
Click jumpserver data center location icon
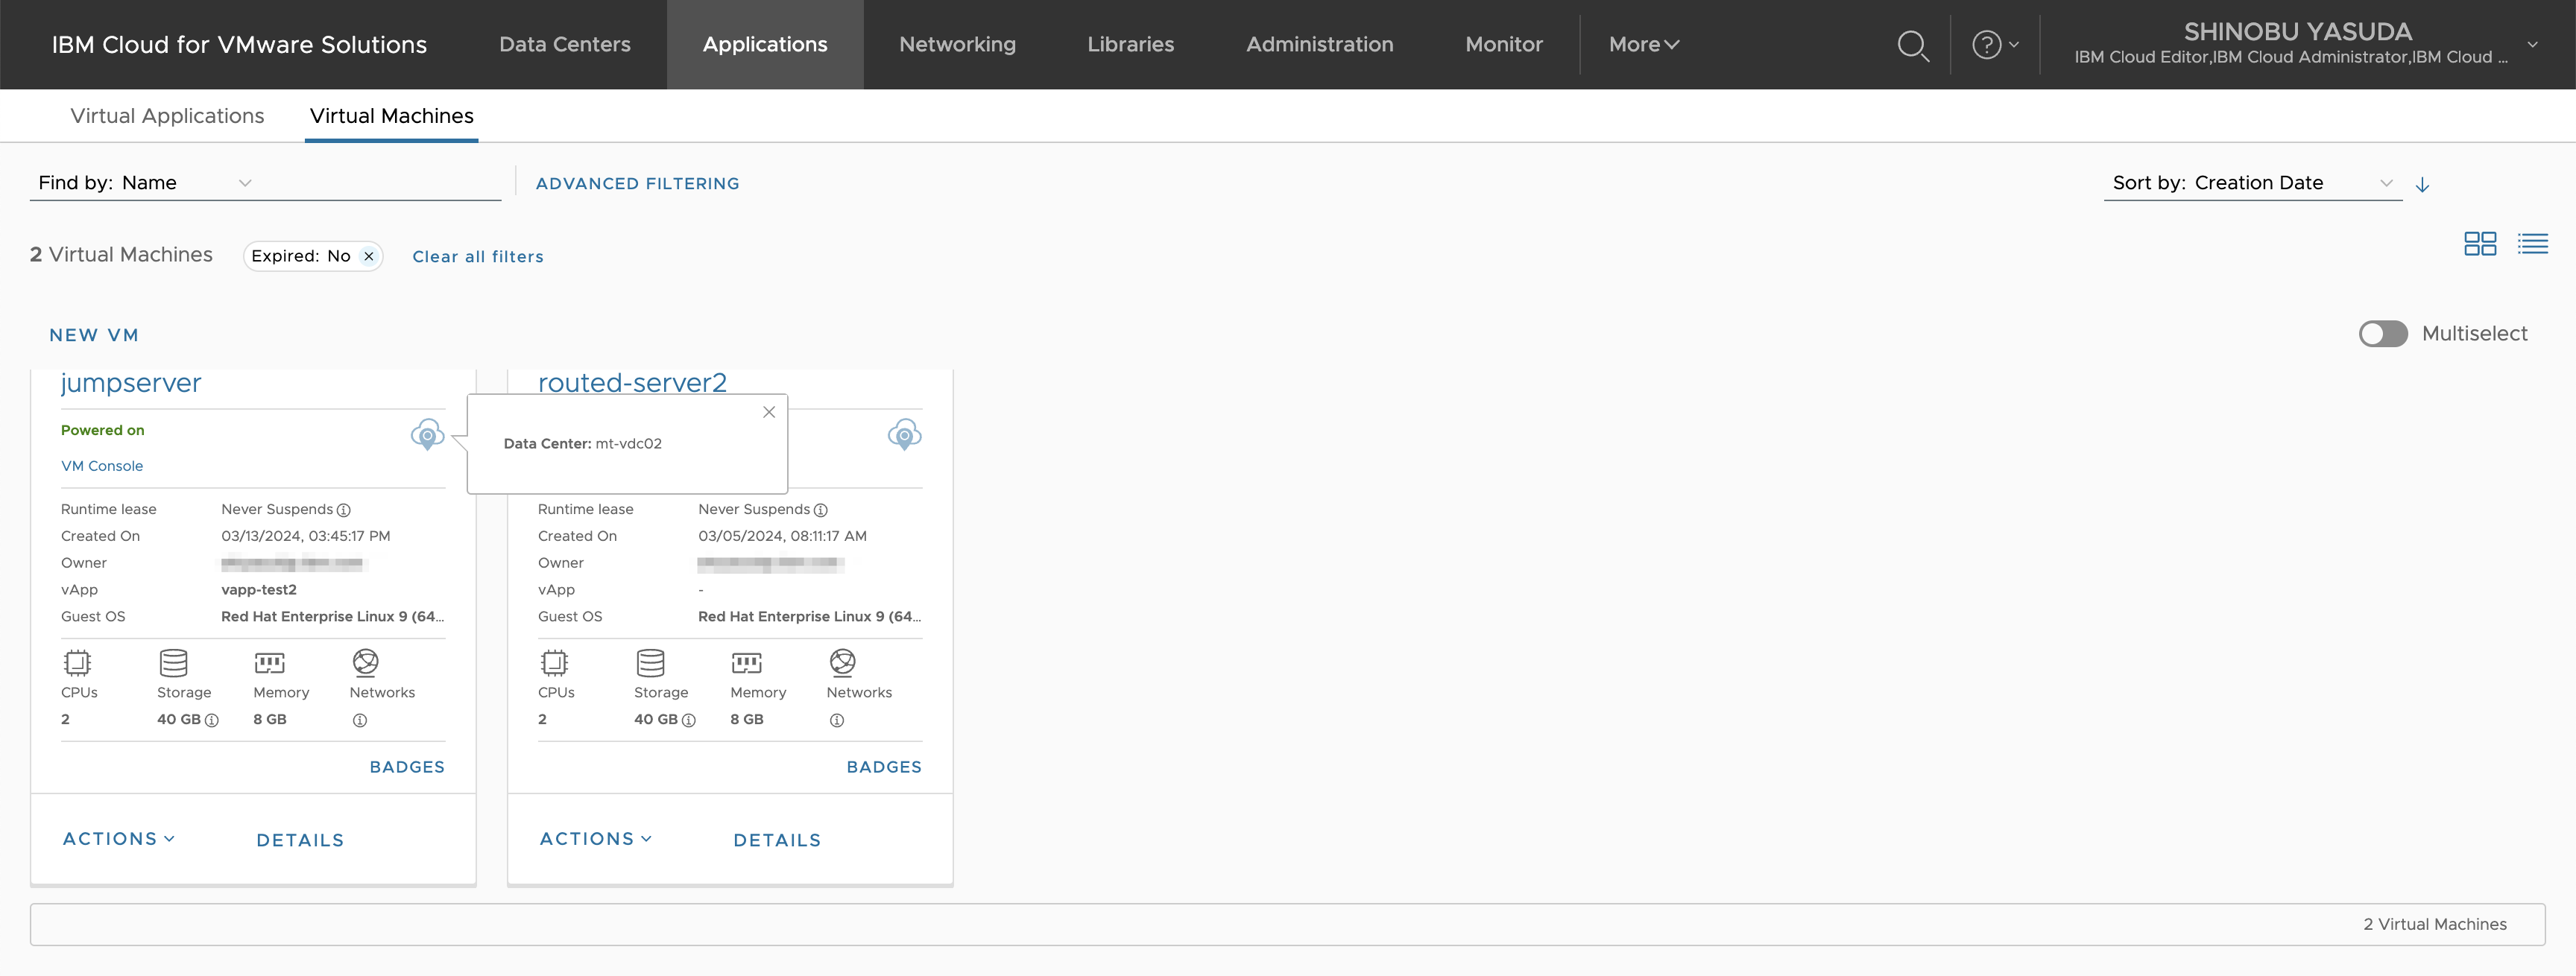(x=427, y=434)
